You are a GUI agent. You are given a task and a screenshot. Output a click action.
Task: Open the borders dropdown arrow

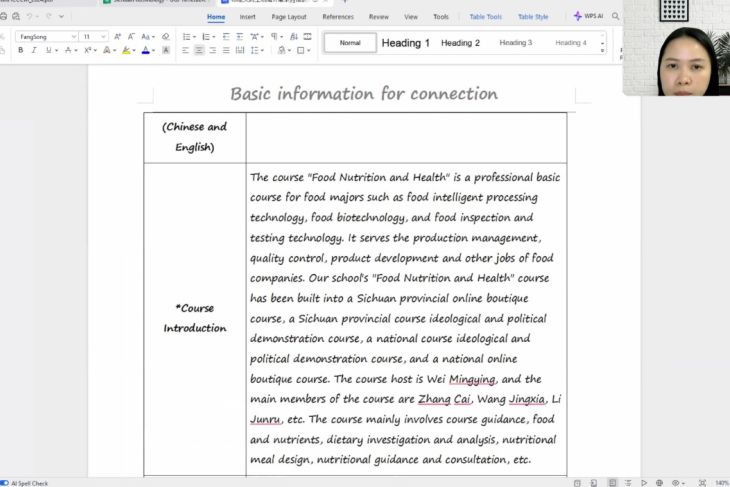pyautogui.click(x=309, y=50)
